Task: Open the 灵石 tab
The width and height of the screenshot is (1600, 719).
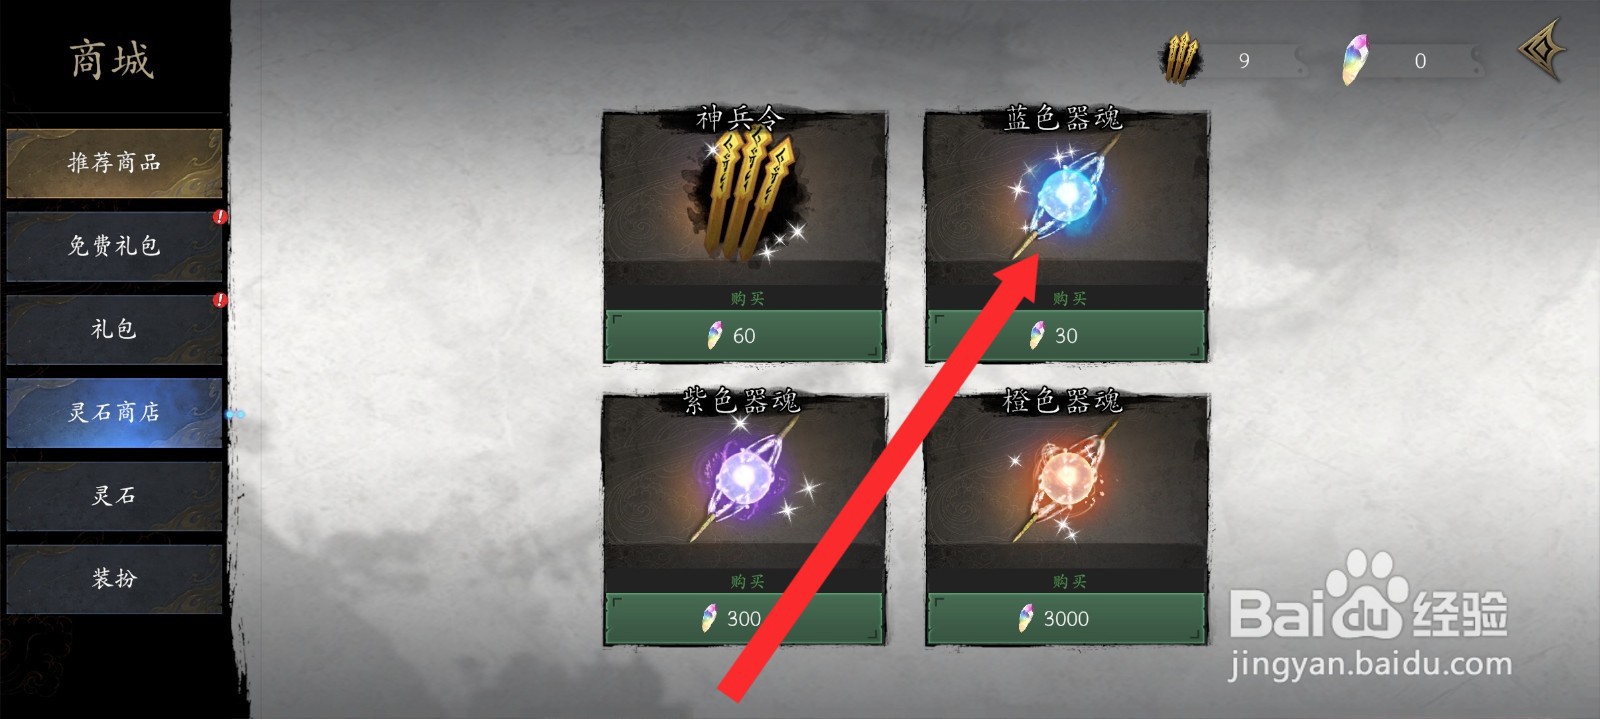Action: pyautogui.click(x=114, y=495)
